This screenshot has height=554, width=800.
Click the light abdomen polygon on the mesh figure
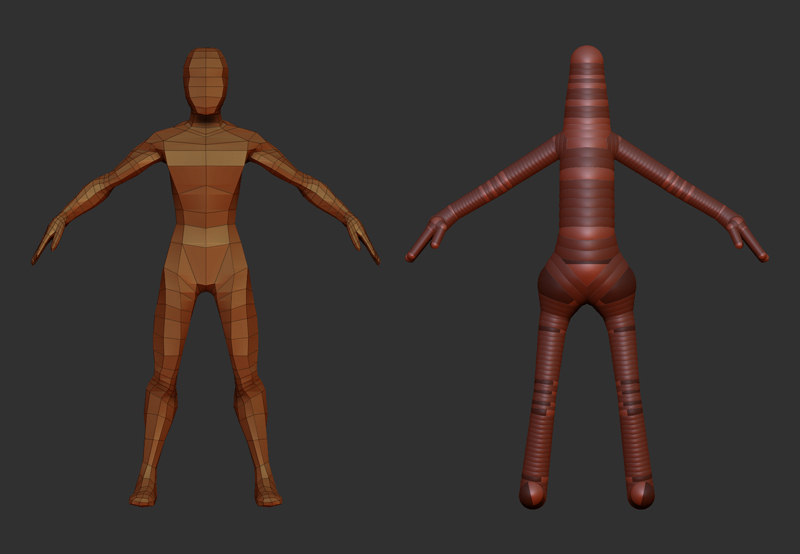pos(205,236)
